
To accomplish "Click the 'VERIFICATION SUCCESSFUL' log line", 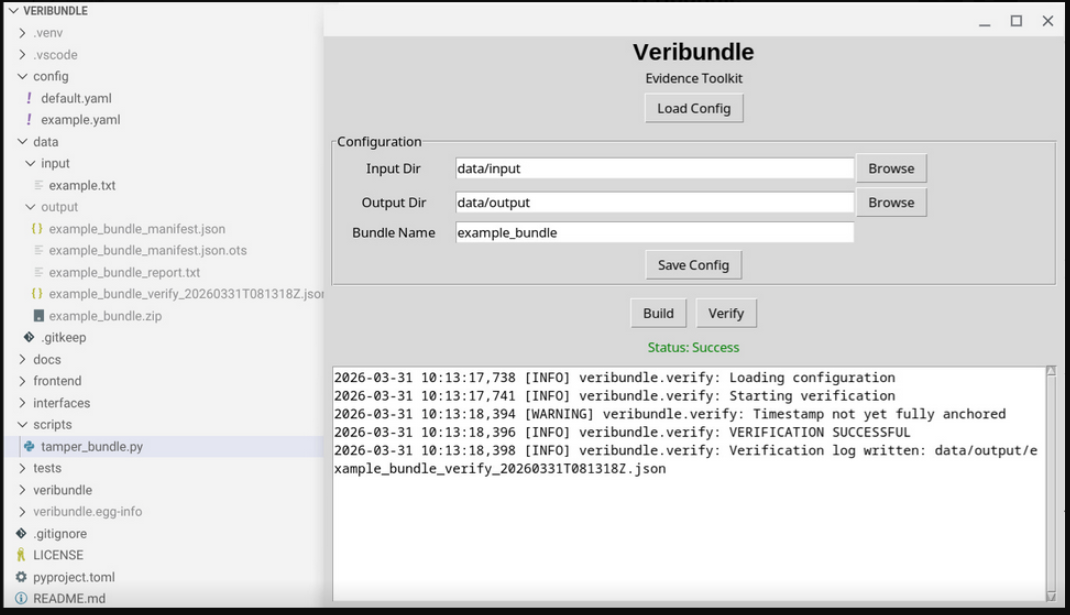I will pos(622,432).
